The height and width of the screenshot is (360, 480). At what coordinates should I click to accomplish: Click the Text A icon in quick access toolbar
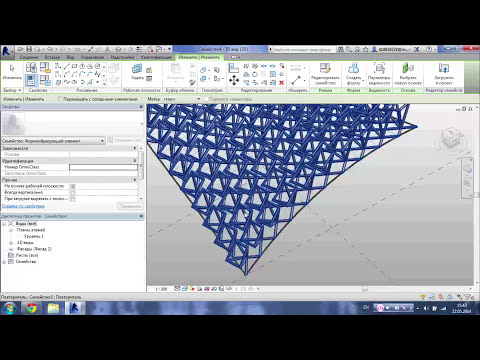(x=107, y=49)
